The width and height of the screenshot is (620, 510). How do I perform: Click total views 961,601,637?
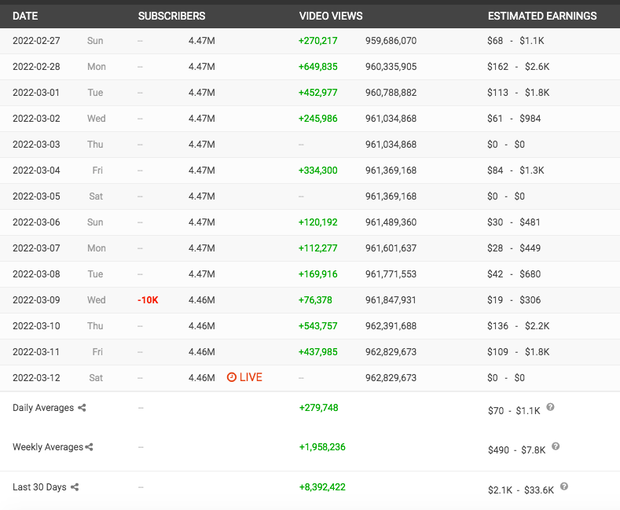pyautogui.click(x=391, y=248)
